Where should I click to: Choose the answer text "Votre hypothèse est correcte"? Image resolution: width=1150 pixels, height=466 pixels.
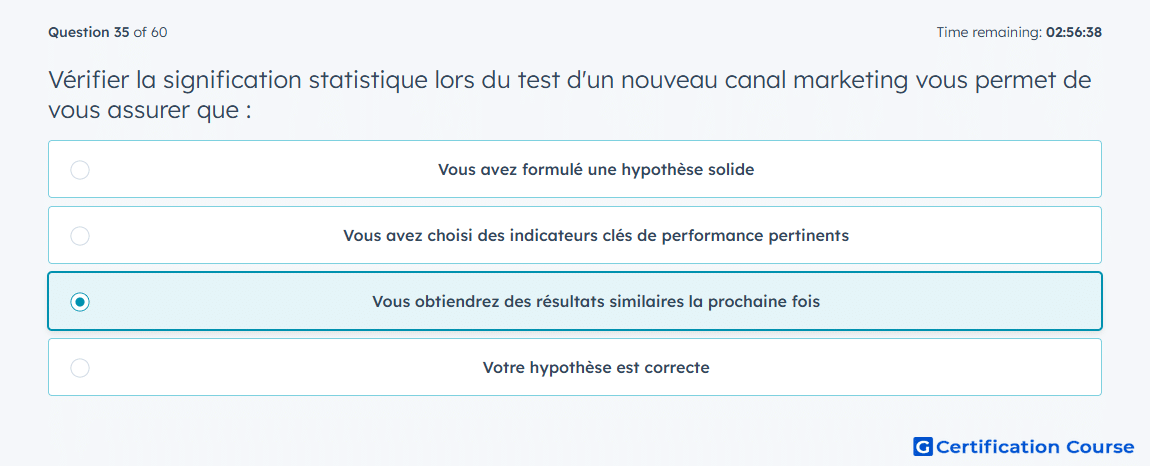point(596,368)
